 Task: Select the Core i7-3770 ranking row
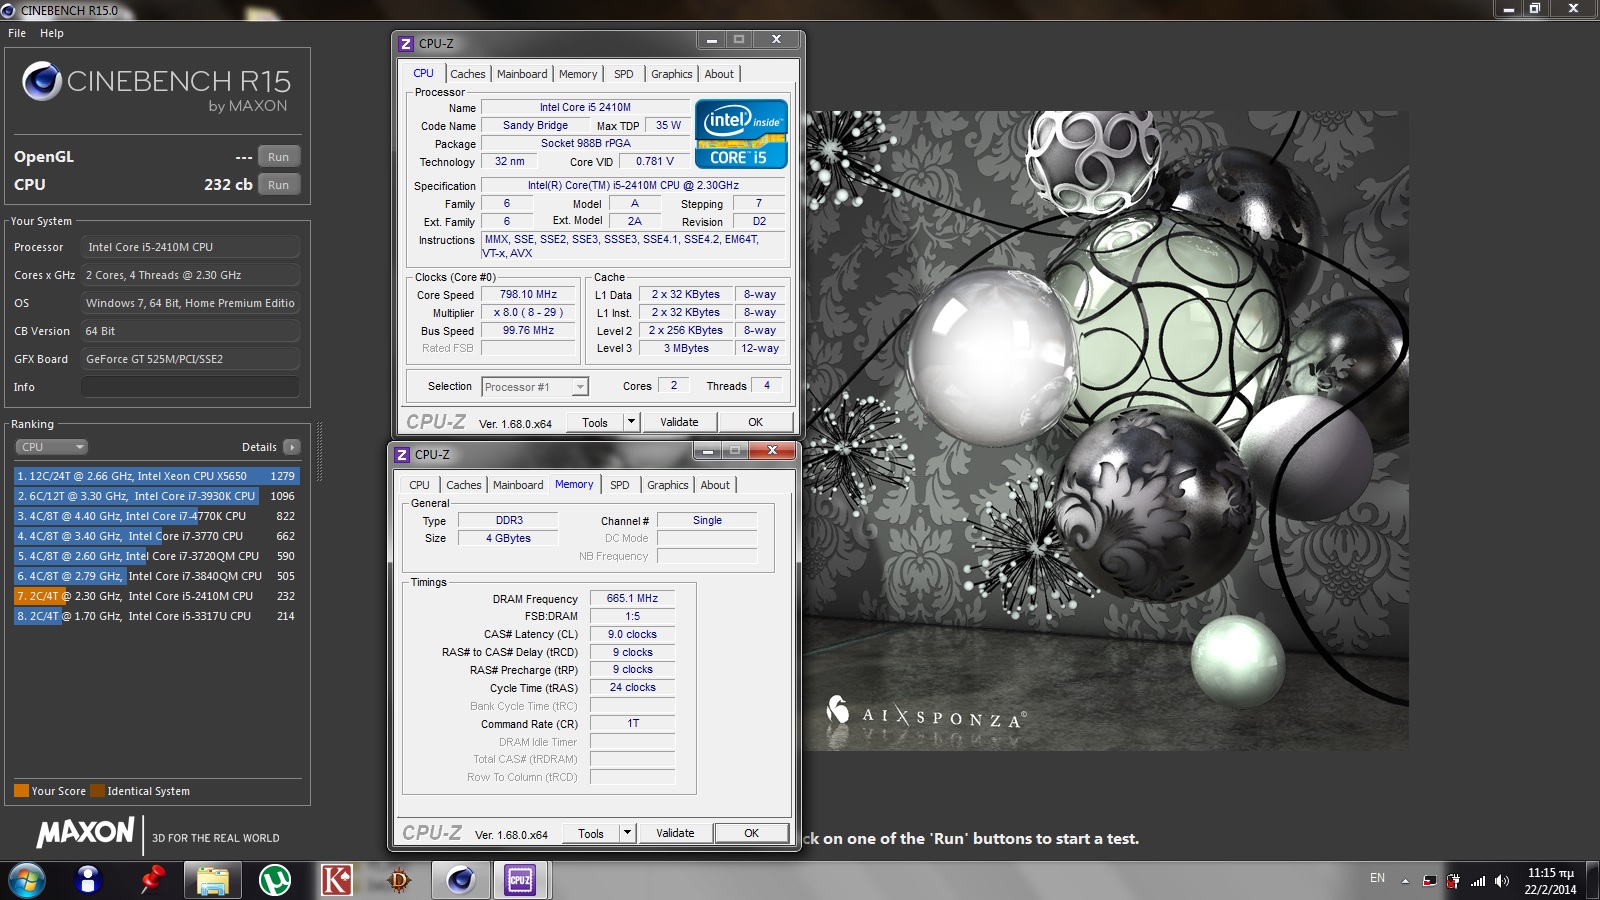(156, 536)
